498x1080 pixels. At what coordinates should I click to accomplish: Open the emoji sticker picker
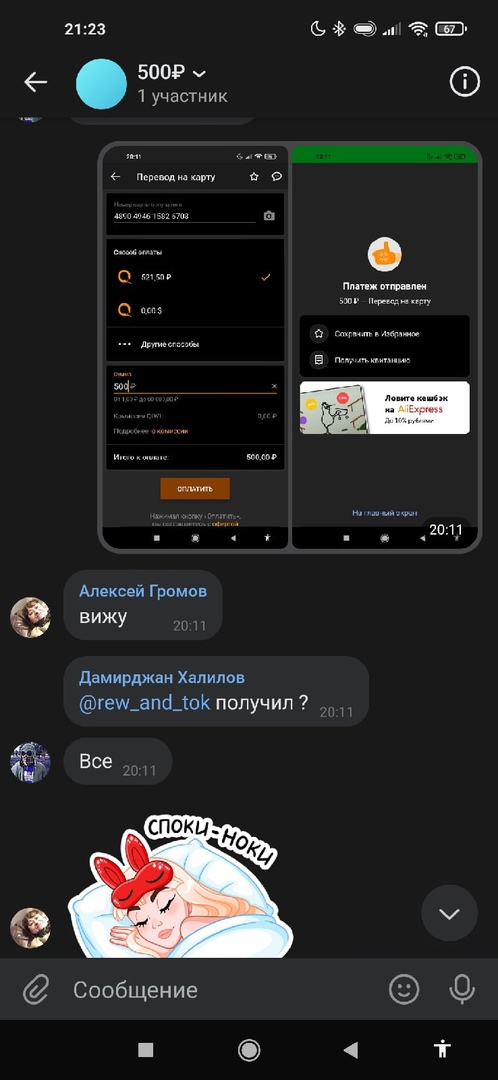point(404,990)
